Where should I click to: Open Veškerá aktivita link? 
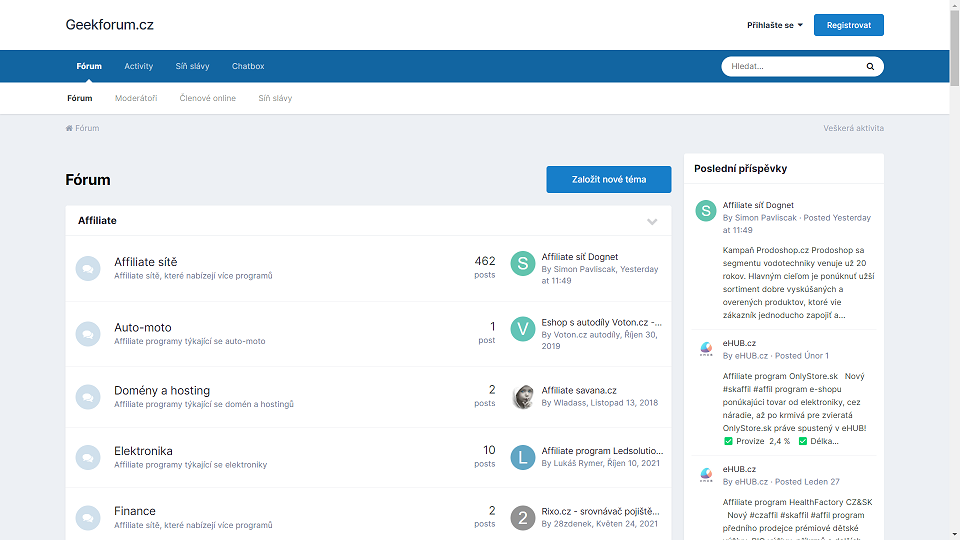853,128
